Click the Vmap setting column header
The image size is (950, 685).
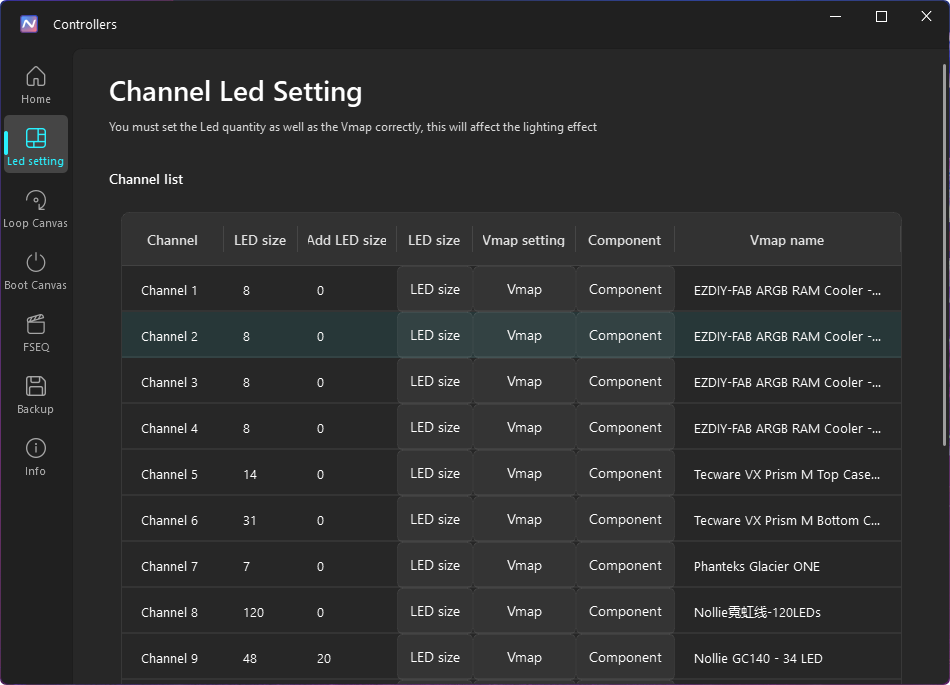tap(523, 240)
